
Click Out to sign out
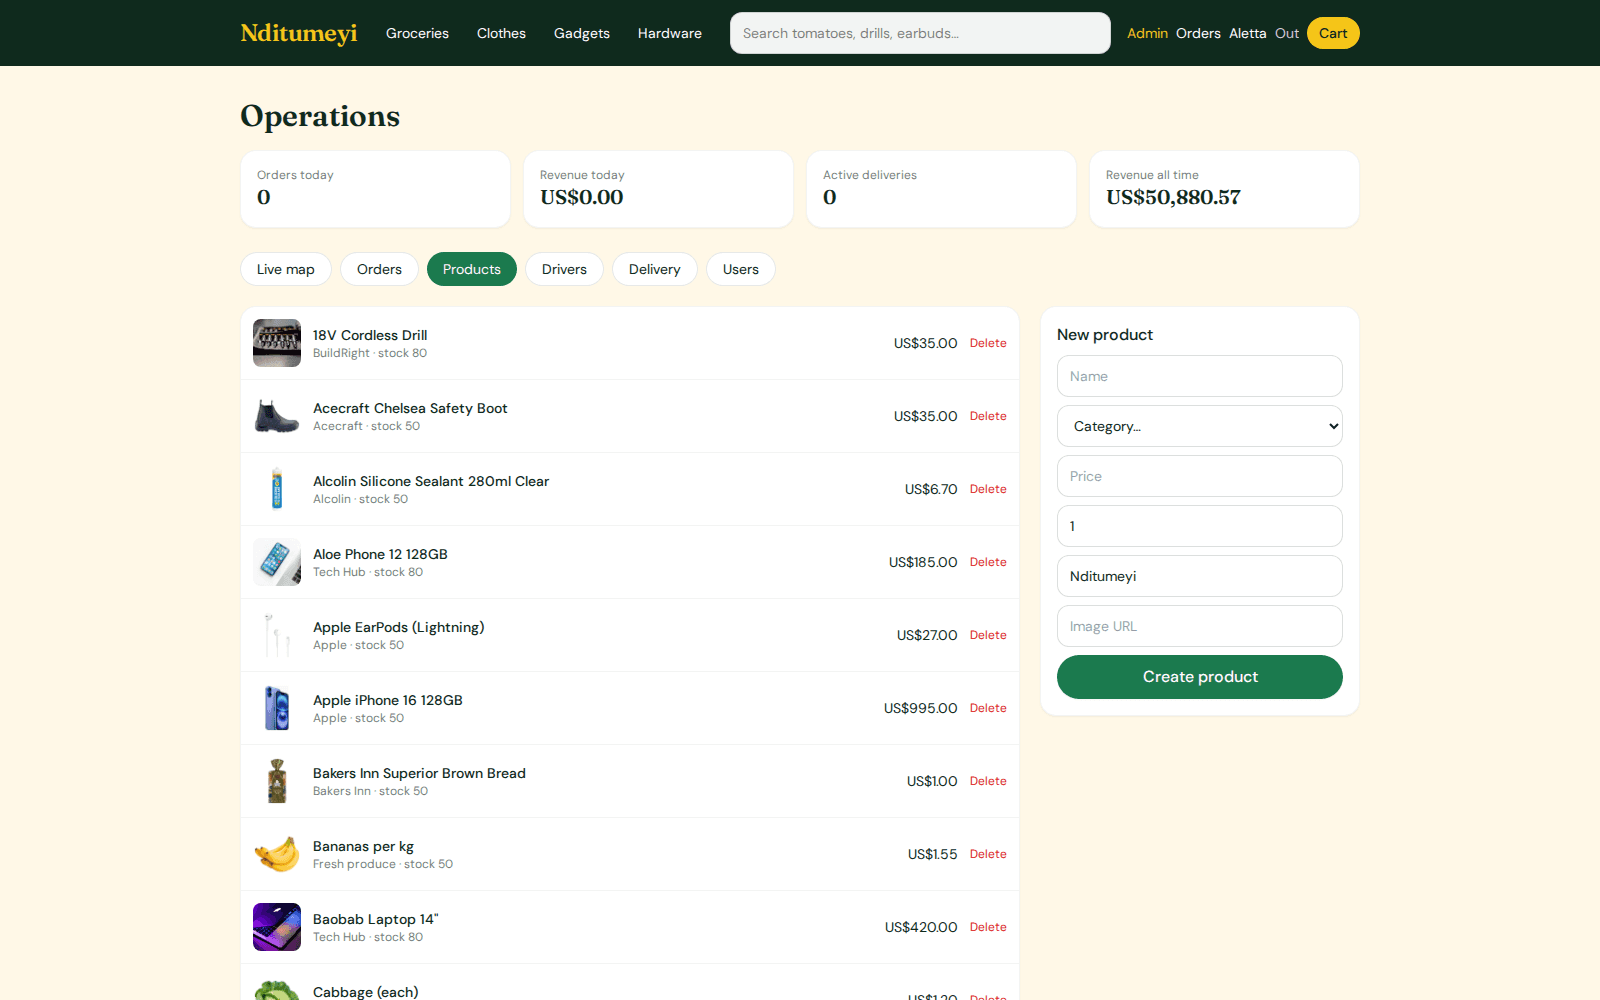tap(1287, 33)
